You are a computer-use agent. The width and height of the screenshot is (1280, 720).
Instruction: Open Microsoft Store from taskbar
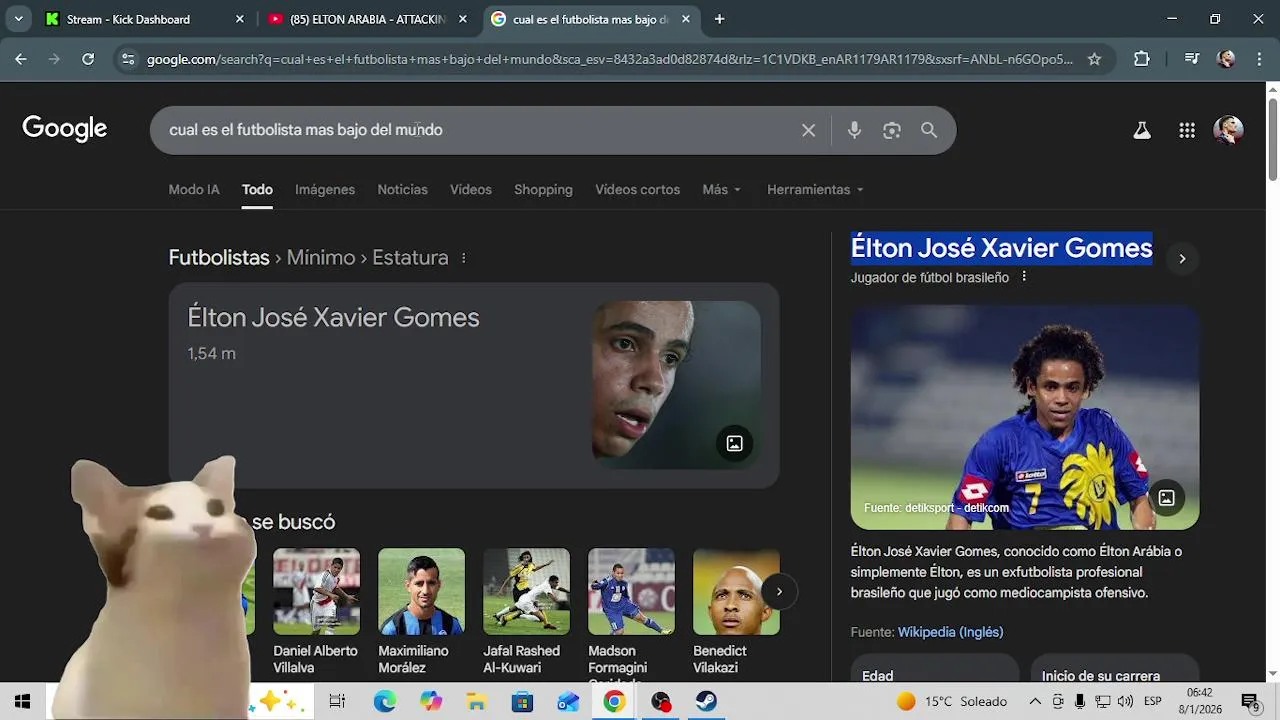point(523,702)
